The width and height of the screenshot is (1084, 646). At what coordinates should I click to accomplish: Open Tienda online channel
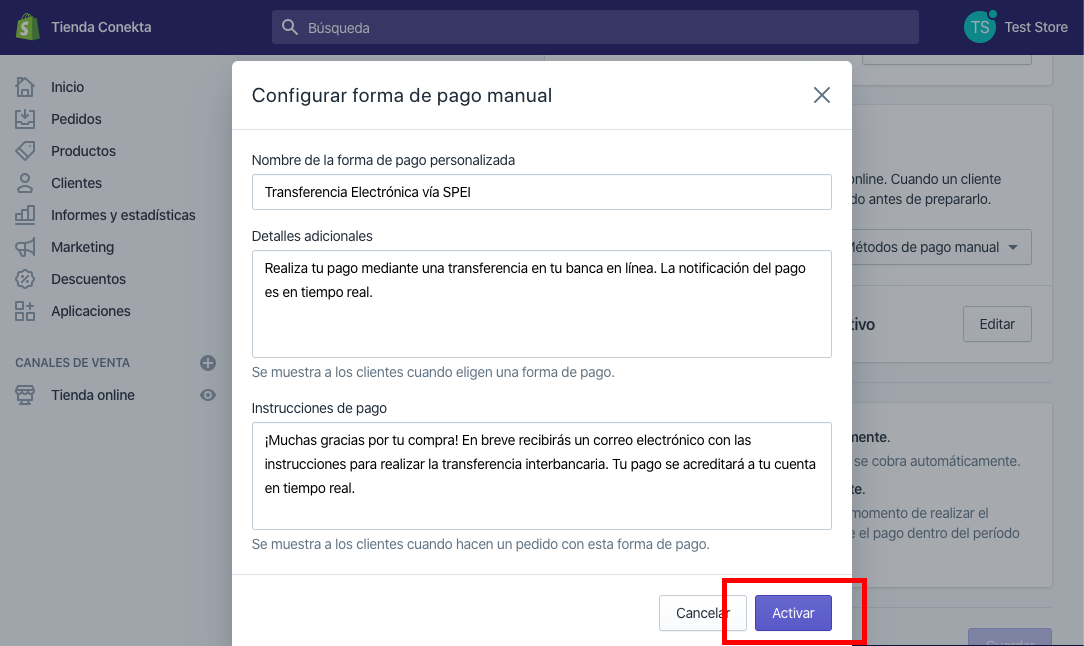(93, 395)
